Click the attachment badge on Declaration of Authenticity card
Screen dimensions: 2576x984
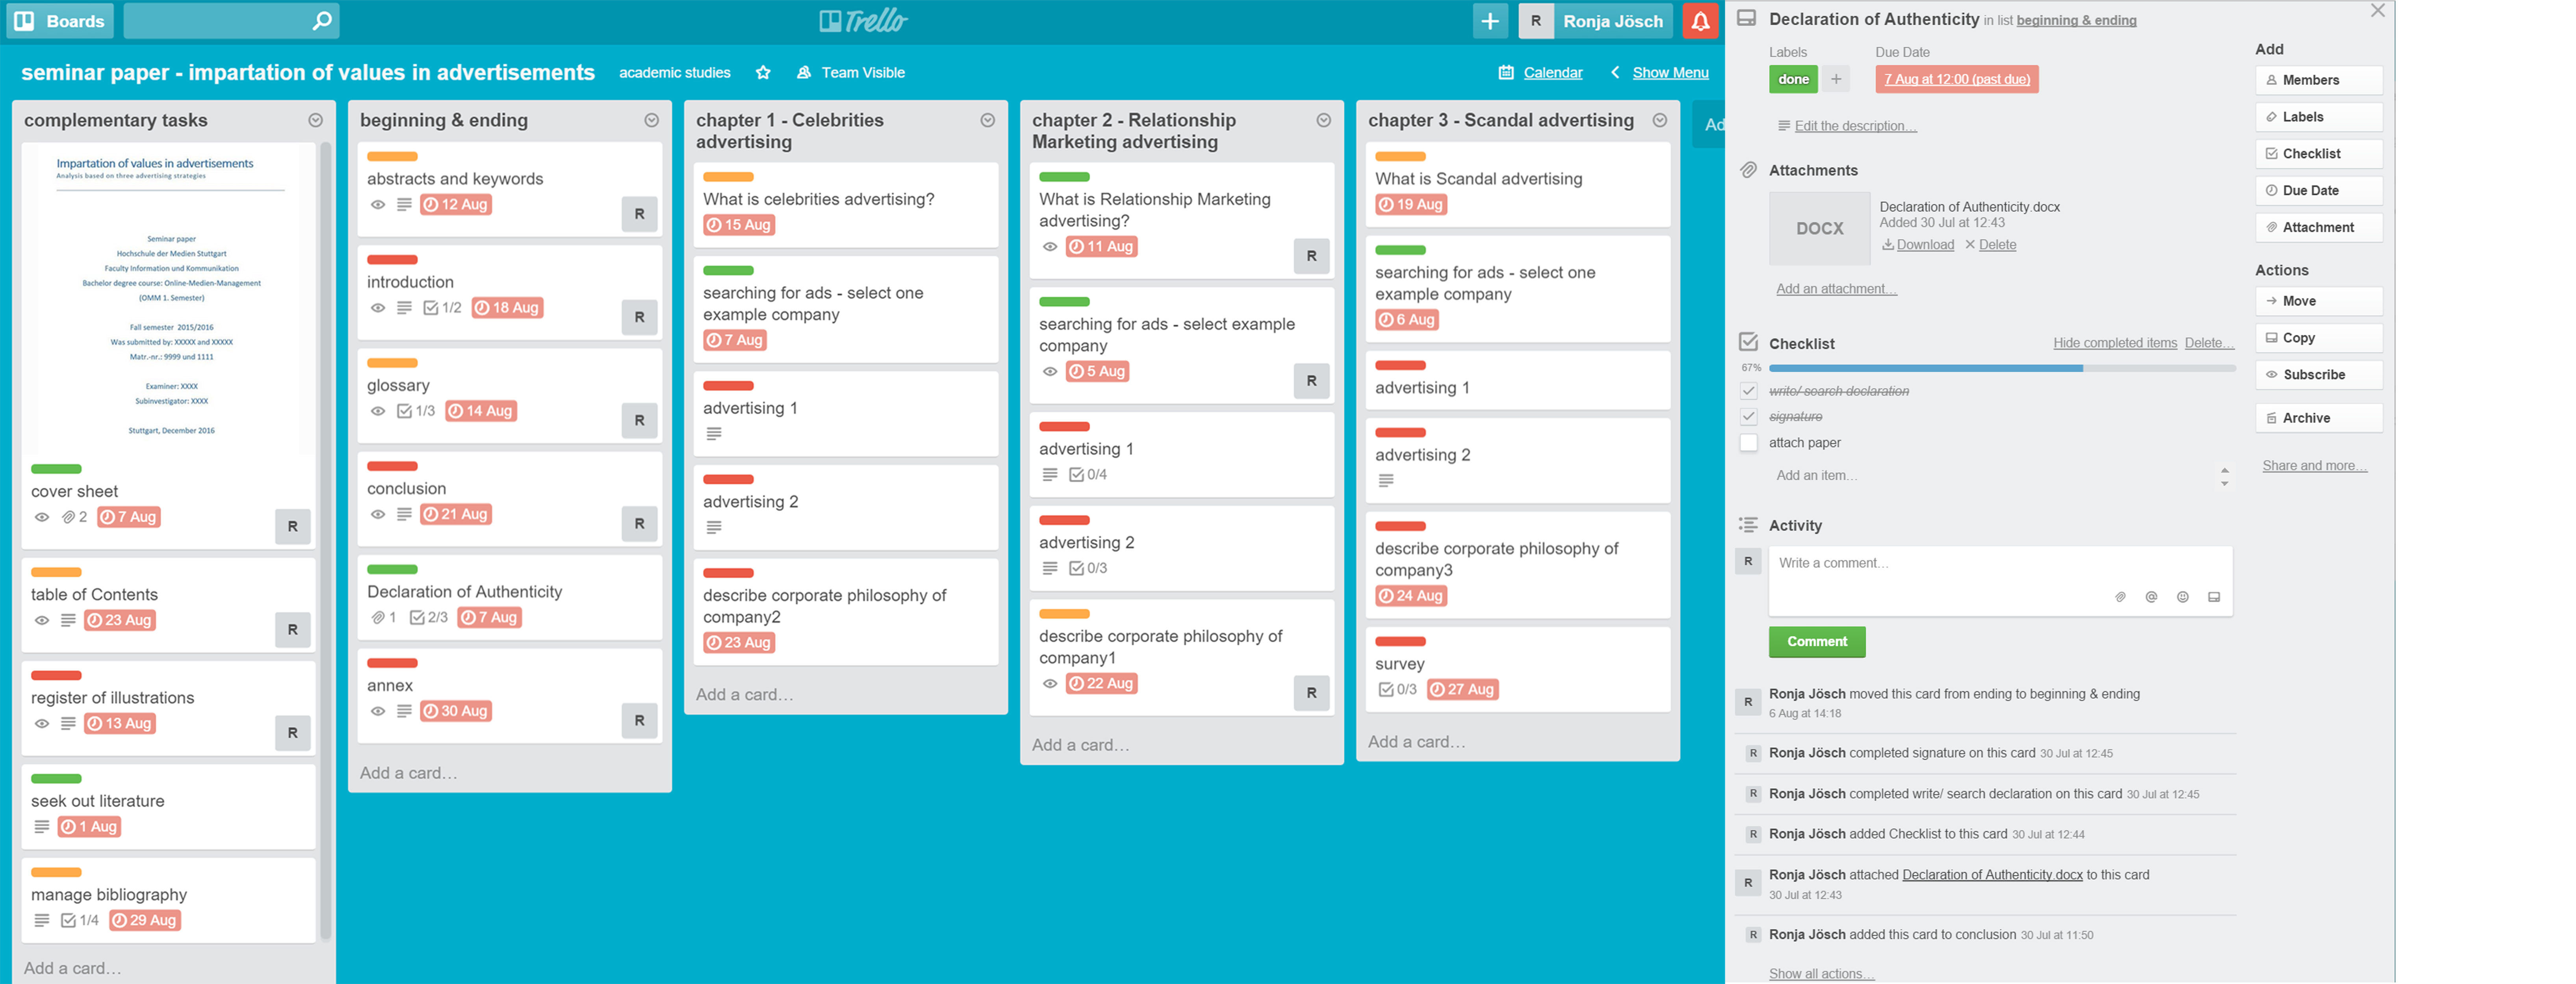(384, 618)
